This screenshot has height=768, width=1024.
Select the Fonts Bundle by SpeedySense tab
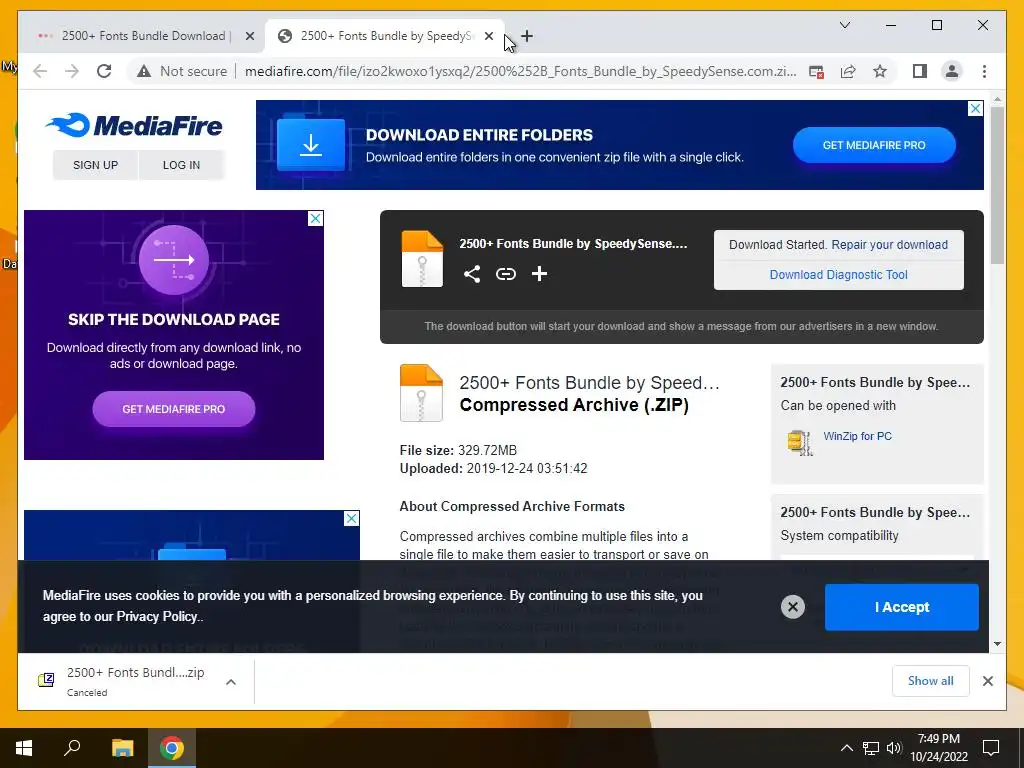[x=385, y=36]
